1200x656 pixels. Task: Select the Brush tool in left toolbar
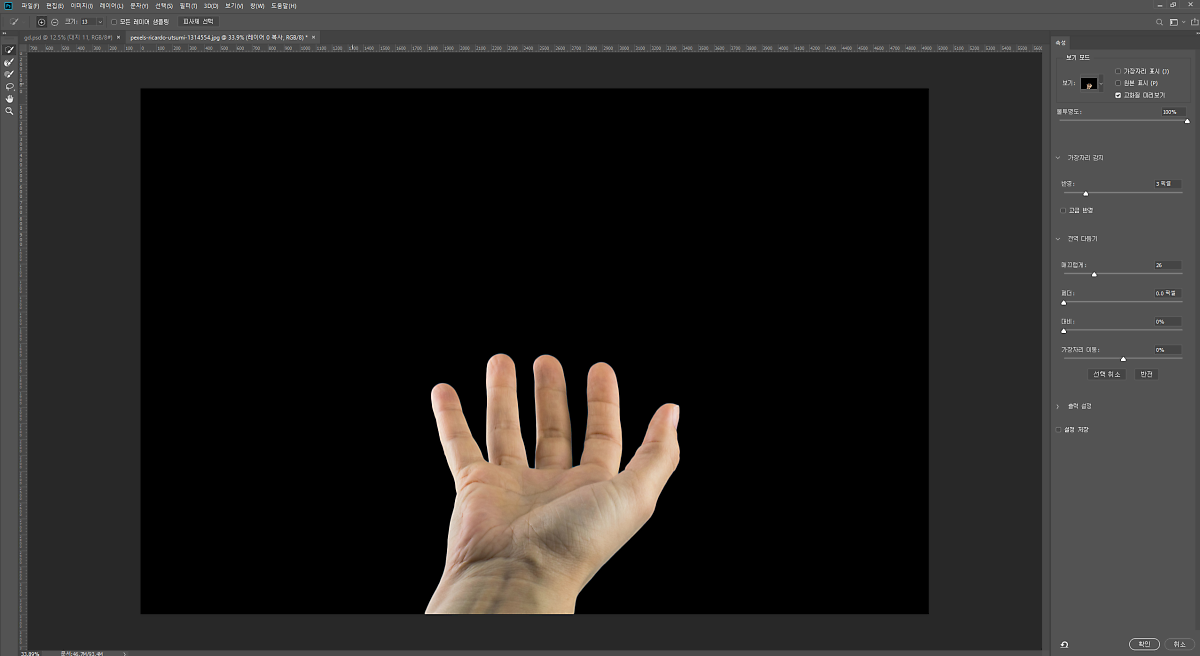(x=10, y=74)
